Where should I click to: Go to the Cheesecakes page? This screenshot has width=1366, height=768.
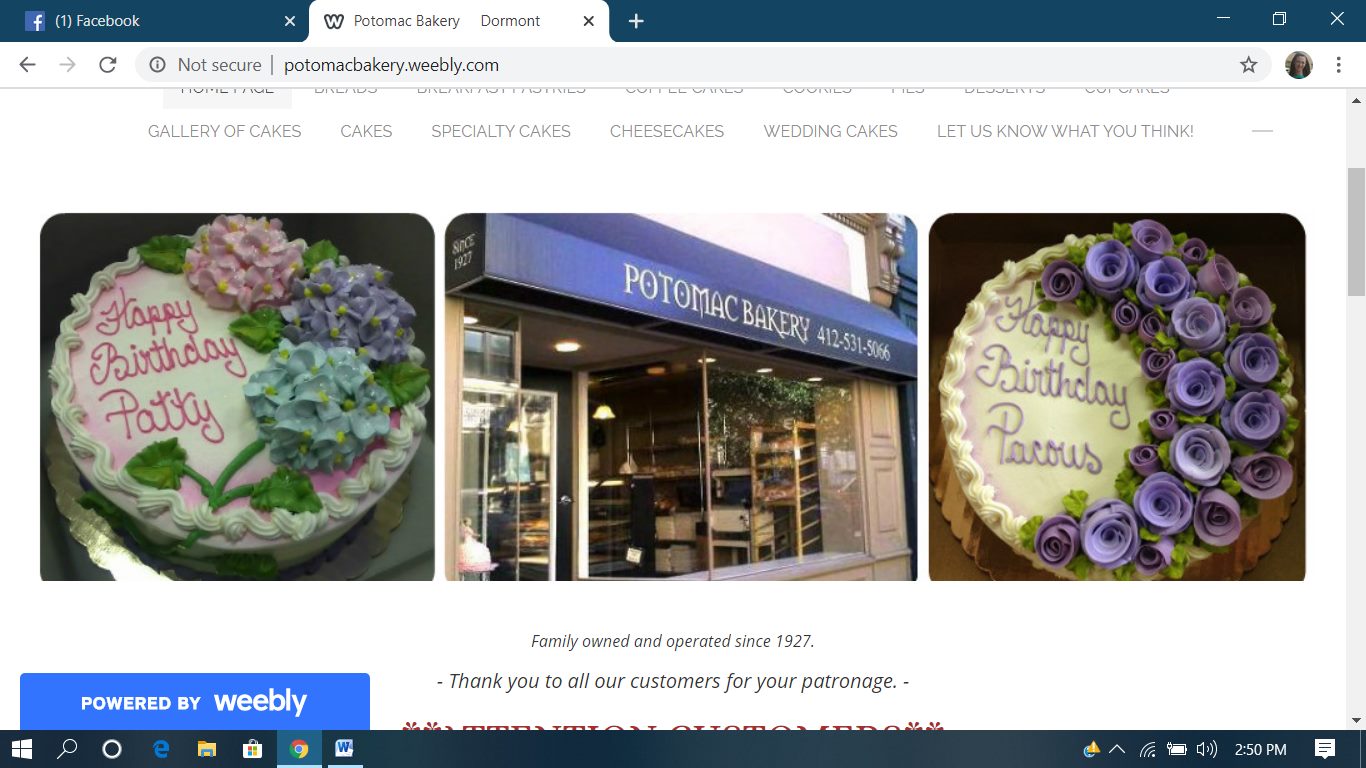(667, 131)
